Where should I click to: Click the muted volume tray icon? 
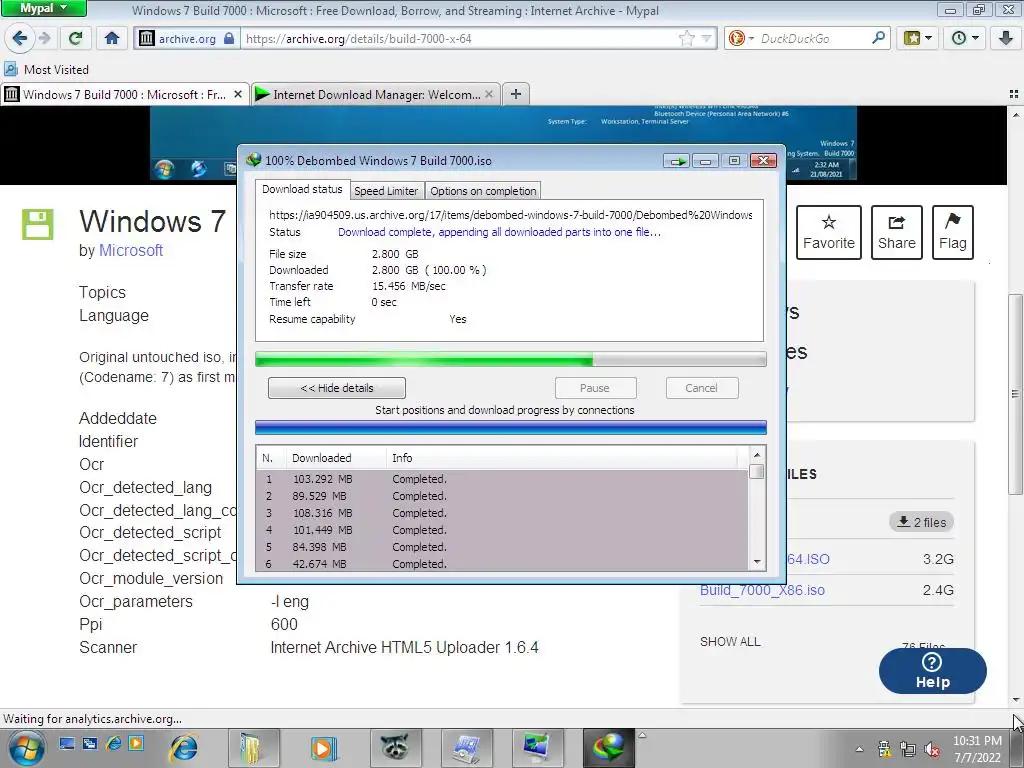[x=932, y=749]
